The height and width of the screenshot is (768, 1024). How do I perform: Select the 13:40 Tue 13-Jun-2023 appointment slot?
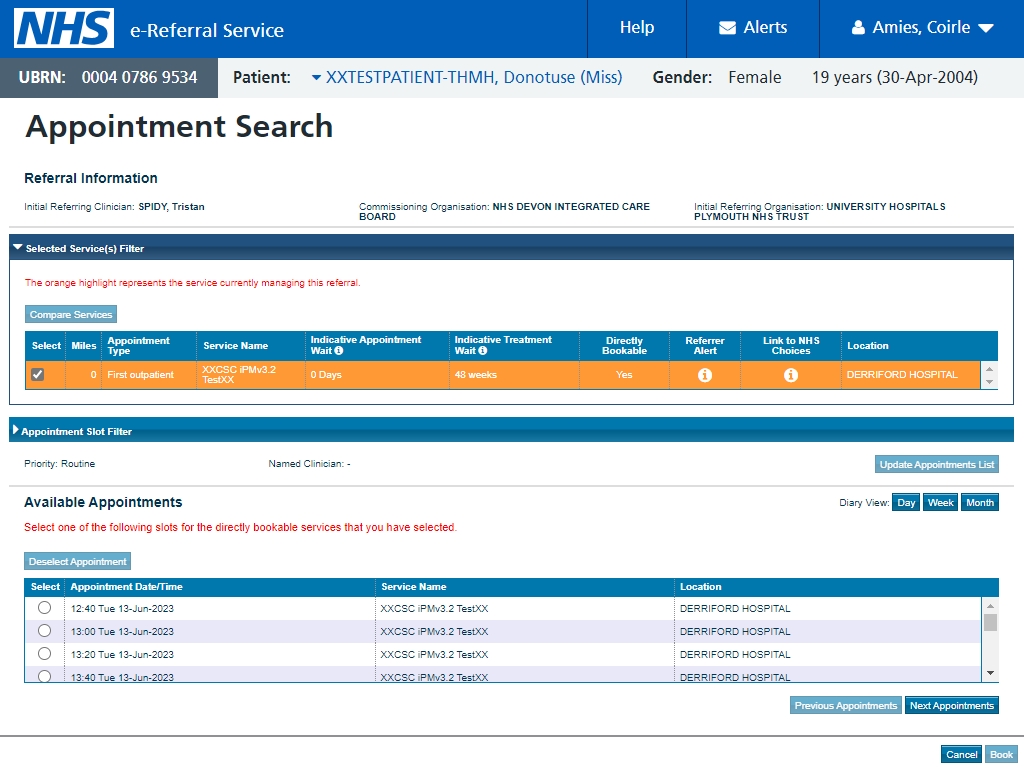44,676
